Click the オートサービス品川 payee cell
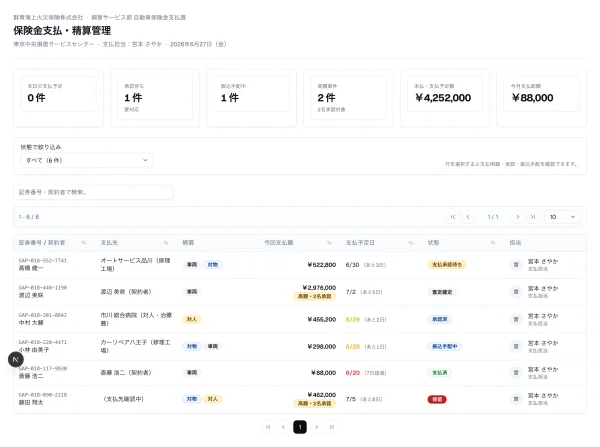Image resolution: width=600 pixels, height=447 pixels. pos(135,265)
